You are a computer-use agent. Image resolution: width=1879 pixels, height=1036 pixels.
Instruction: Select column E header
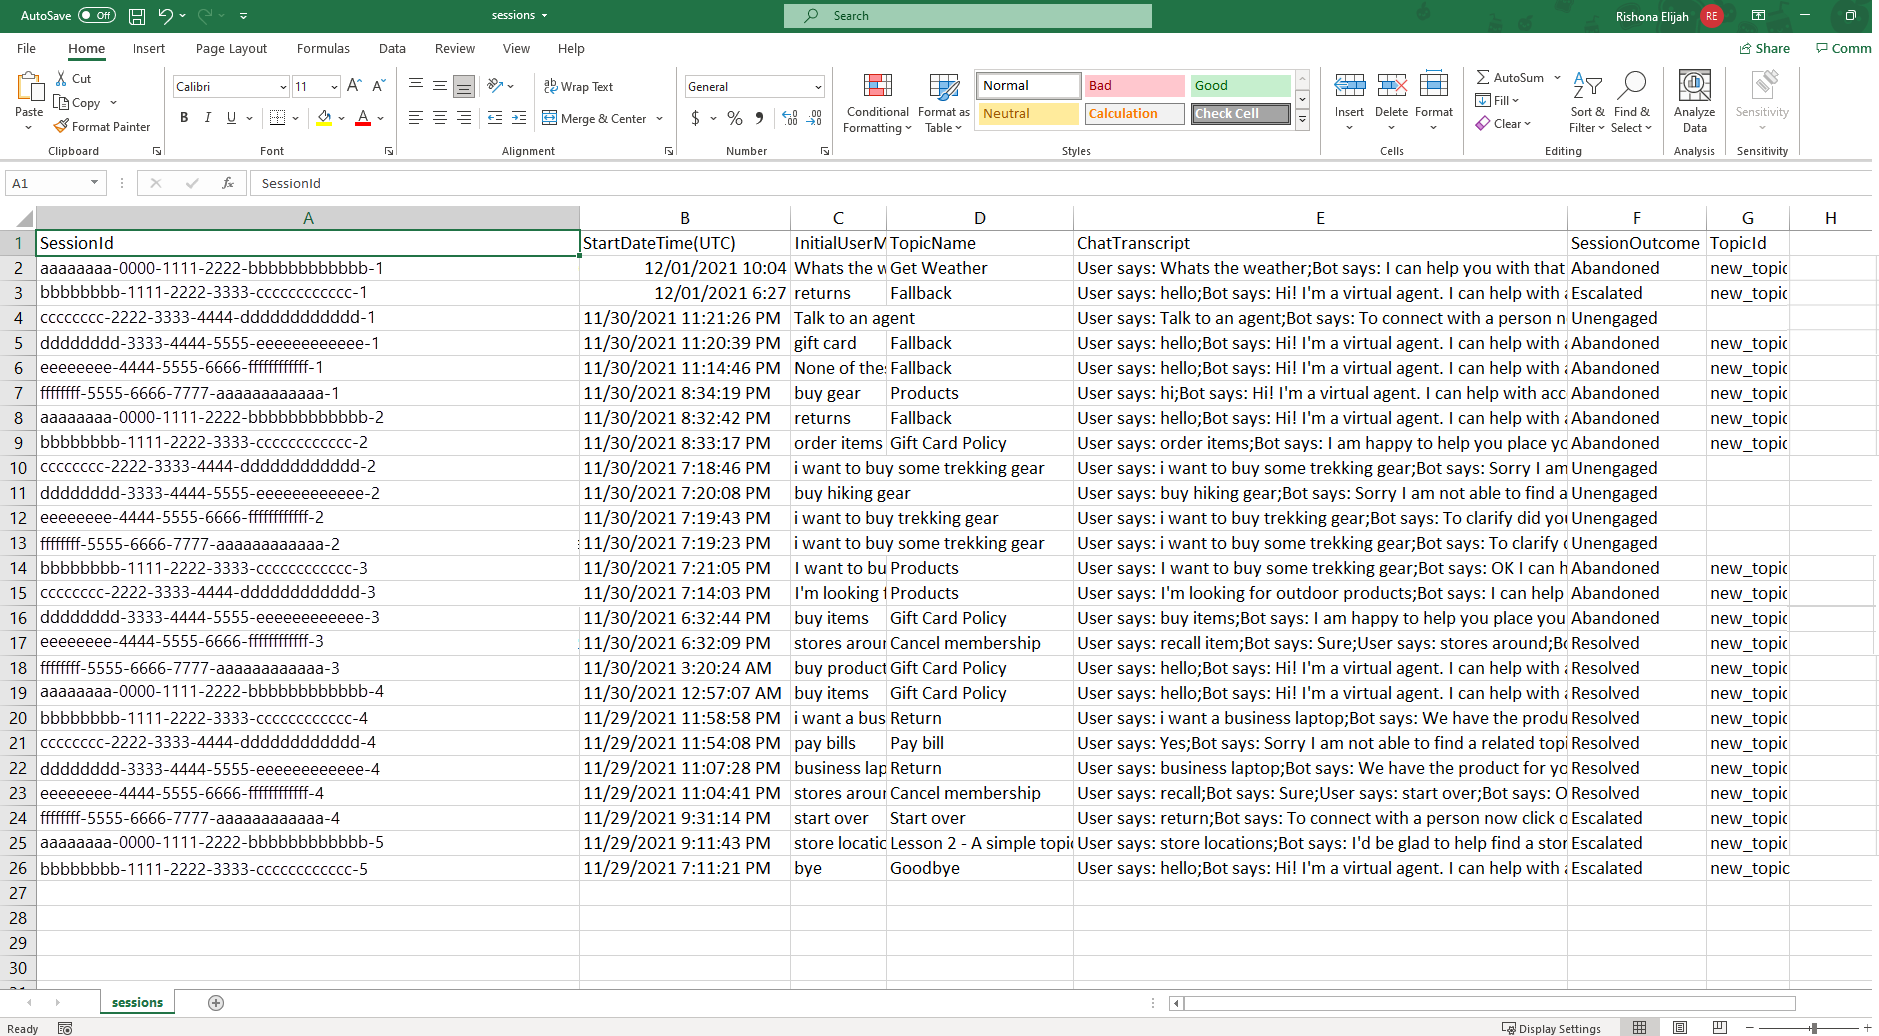[1320, 218]
